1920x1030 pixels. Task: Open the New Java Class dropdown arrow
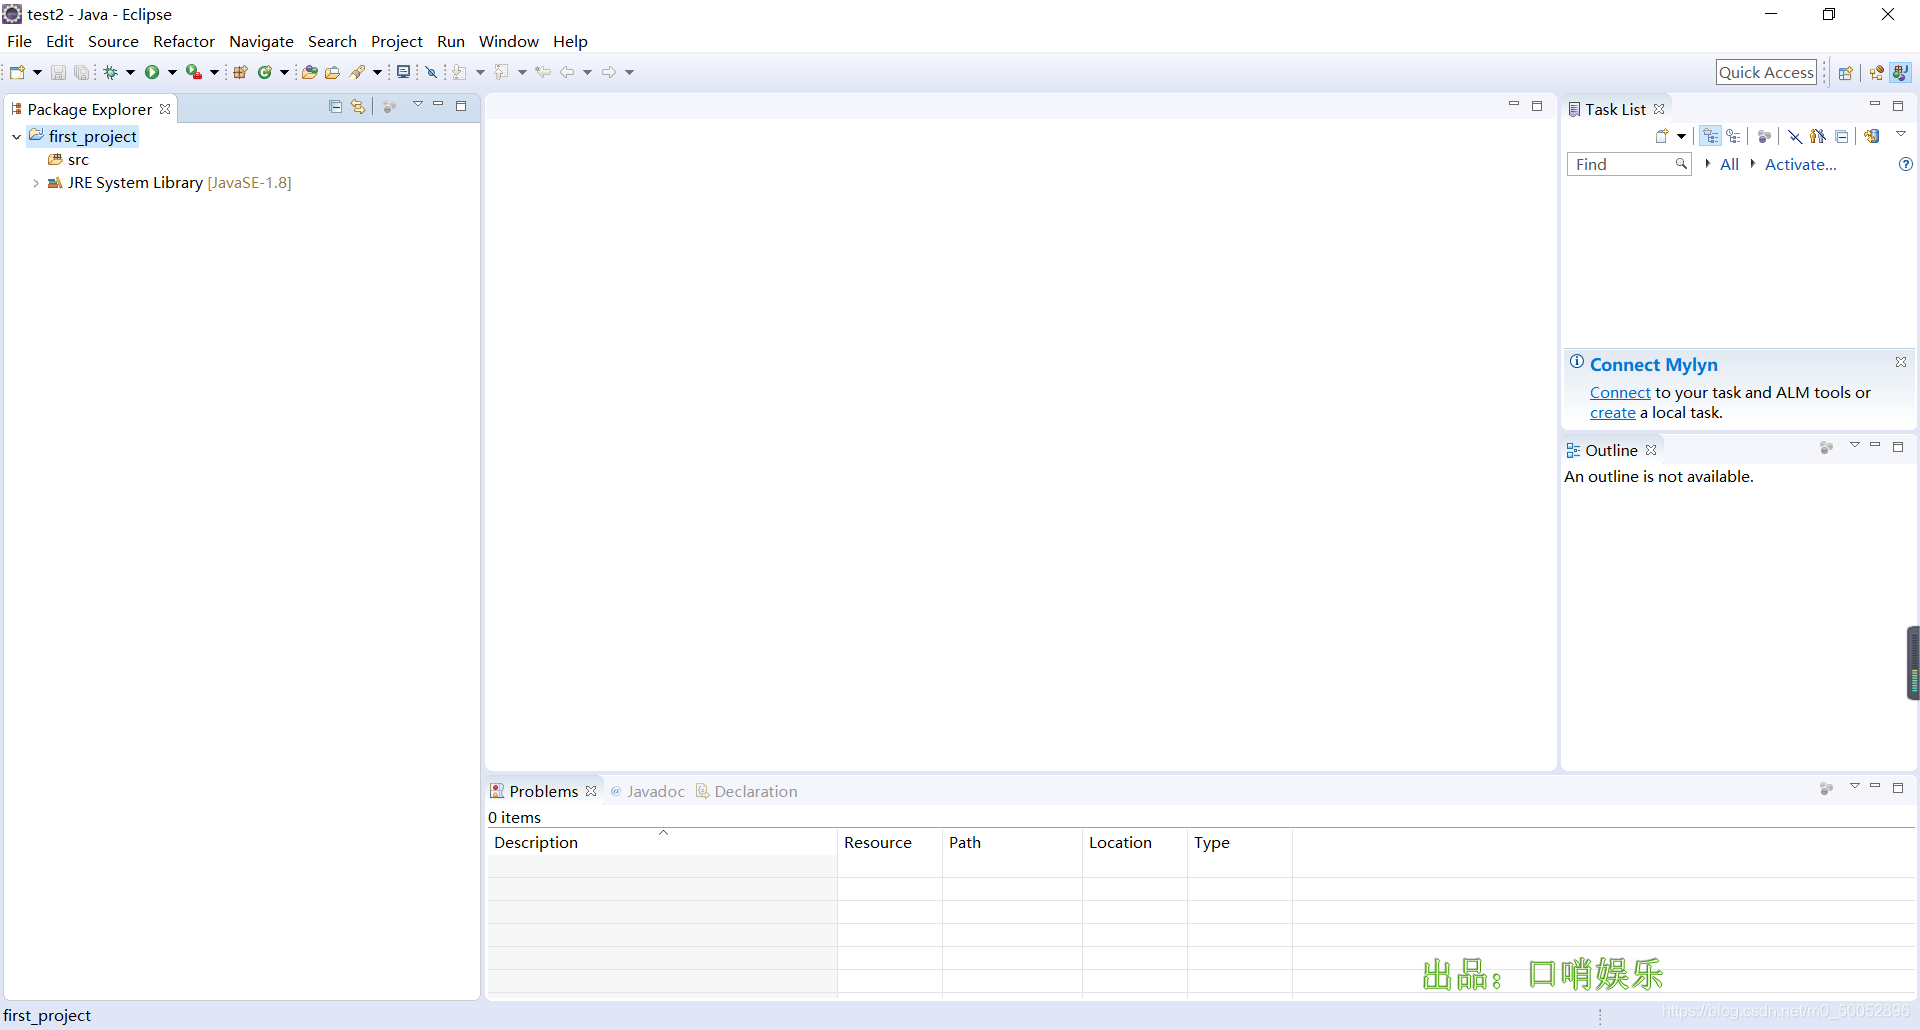coord(284,72)
